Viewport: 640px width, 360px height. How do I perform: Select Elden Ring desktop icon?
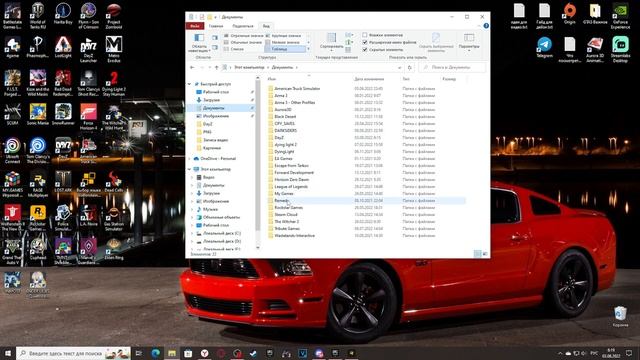coord(113,249)
